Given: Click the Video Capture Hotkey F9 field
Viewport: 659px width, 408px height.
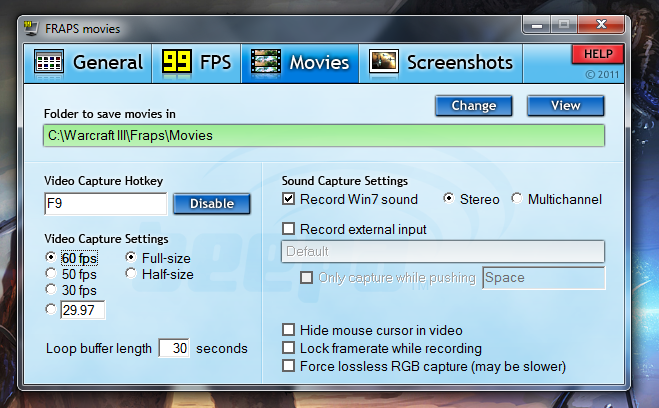Looking at the screenshot, I should 105,204.
